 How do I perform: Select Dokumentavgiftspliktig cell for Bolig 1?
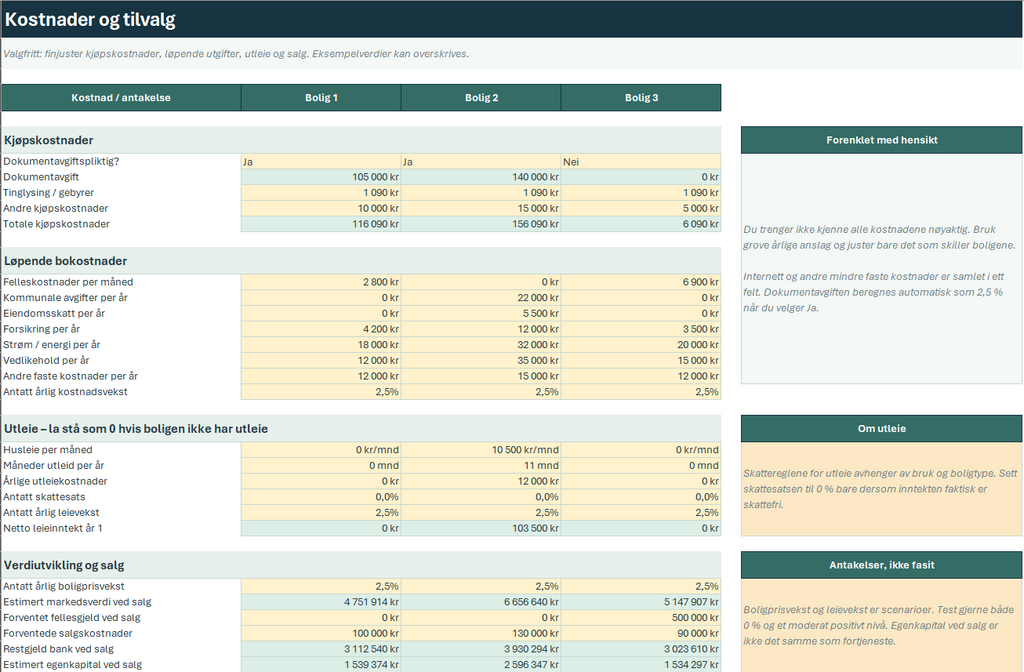click(321, 161)
